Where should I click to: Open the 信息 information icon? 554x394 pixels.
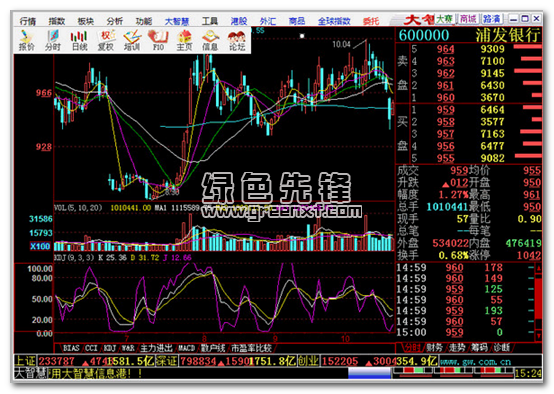[210, 40]
